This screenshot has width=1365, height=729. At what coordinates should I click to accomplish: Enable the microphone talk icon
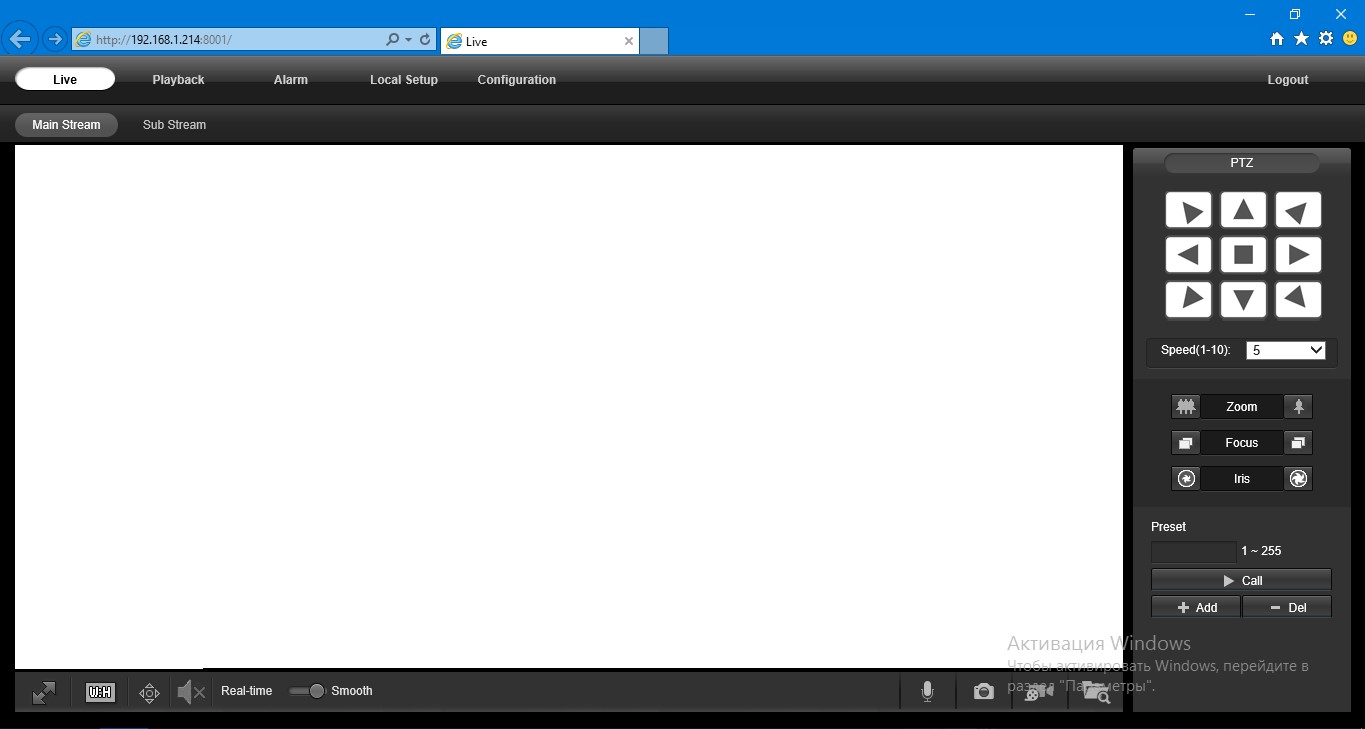927,692
